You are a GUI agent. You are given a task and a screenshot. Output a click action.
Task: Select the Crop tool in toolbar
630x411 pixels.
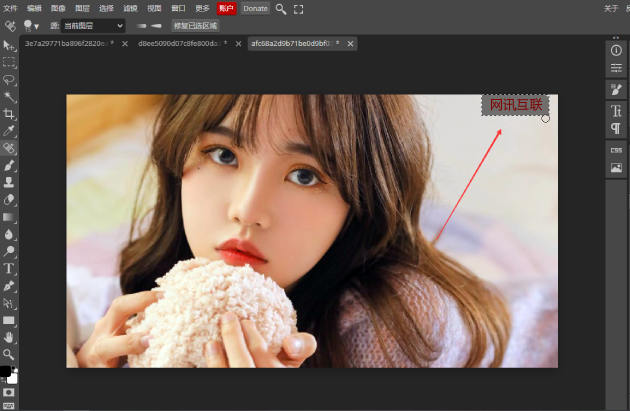tap(9, 114)
